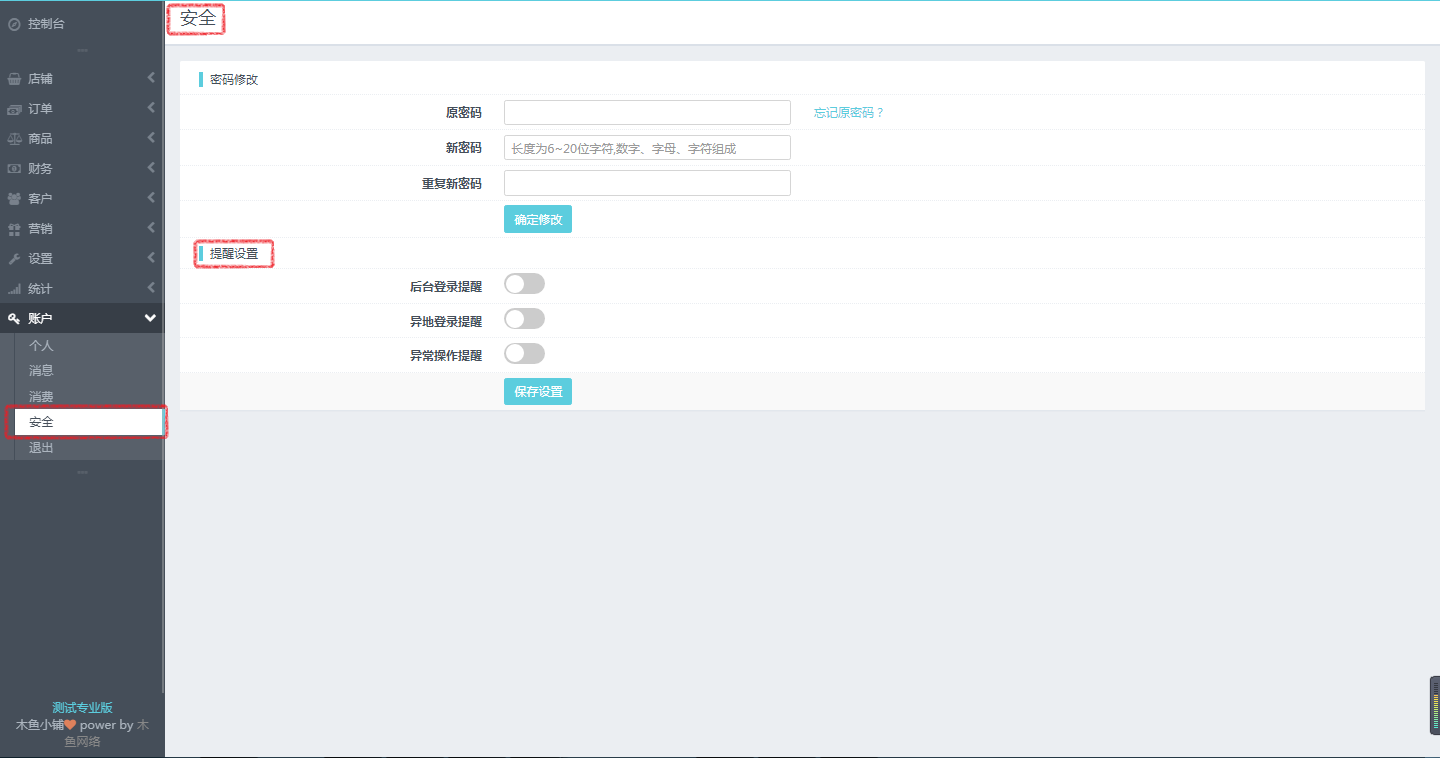Click the 新密码 input field
Viewport: 1440px width, 763px height.
coord(647,148)
